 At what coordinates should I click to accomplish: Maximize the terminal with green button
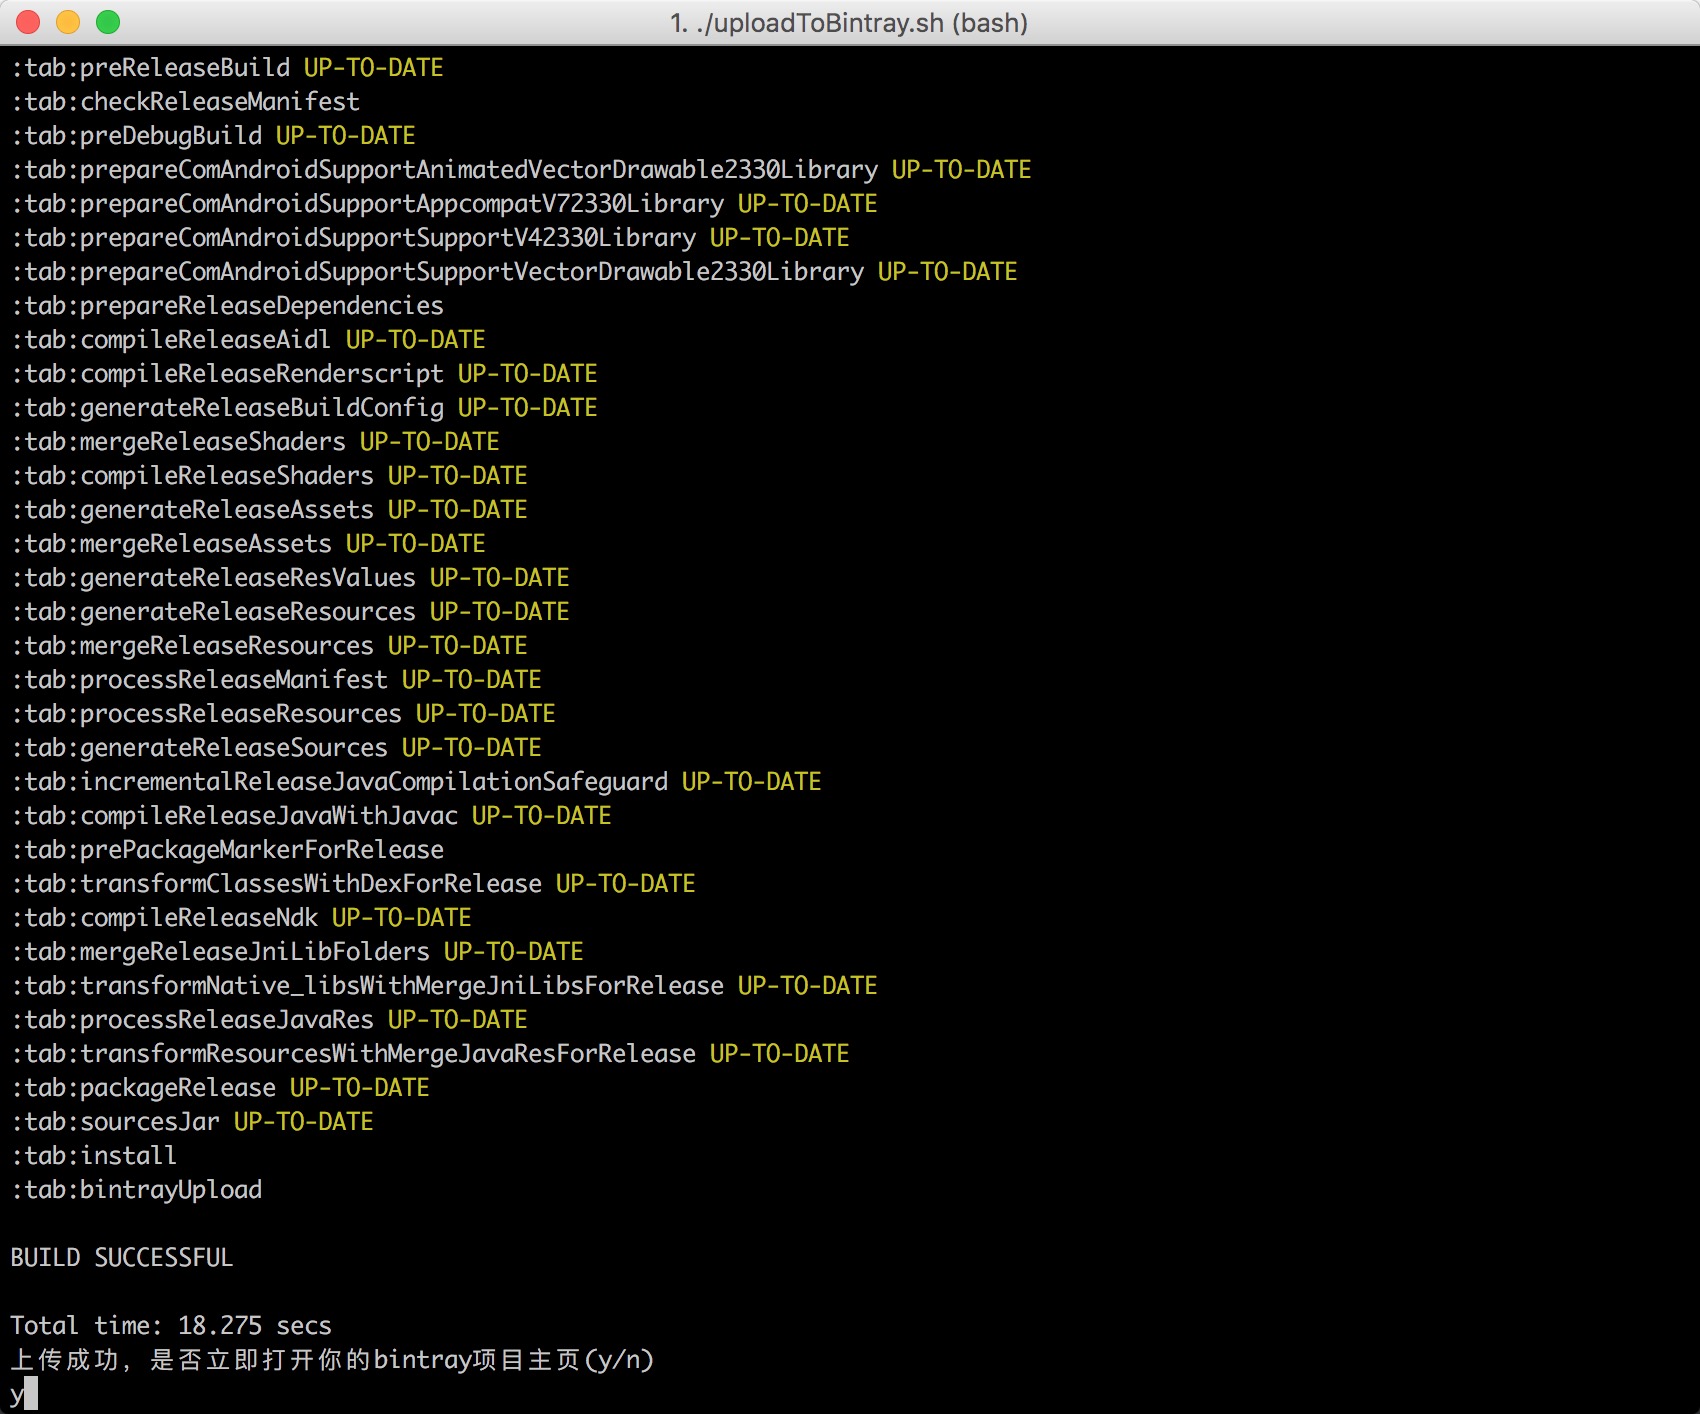point(108,22)
